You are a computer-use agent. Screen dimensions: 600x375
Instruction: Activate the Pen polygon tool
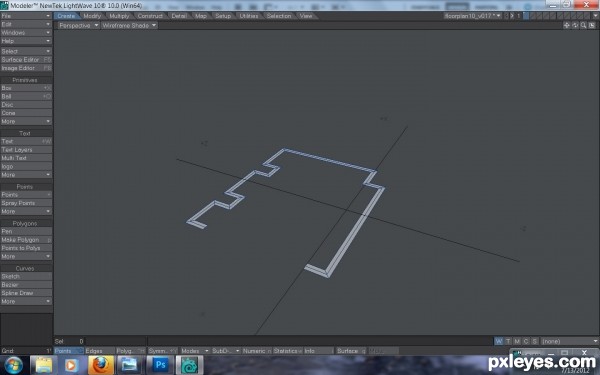tap(26, 231)
